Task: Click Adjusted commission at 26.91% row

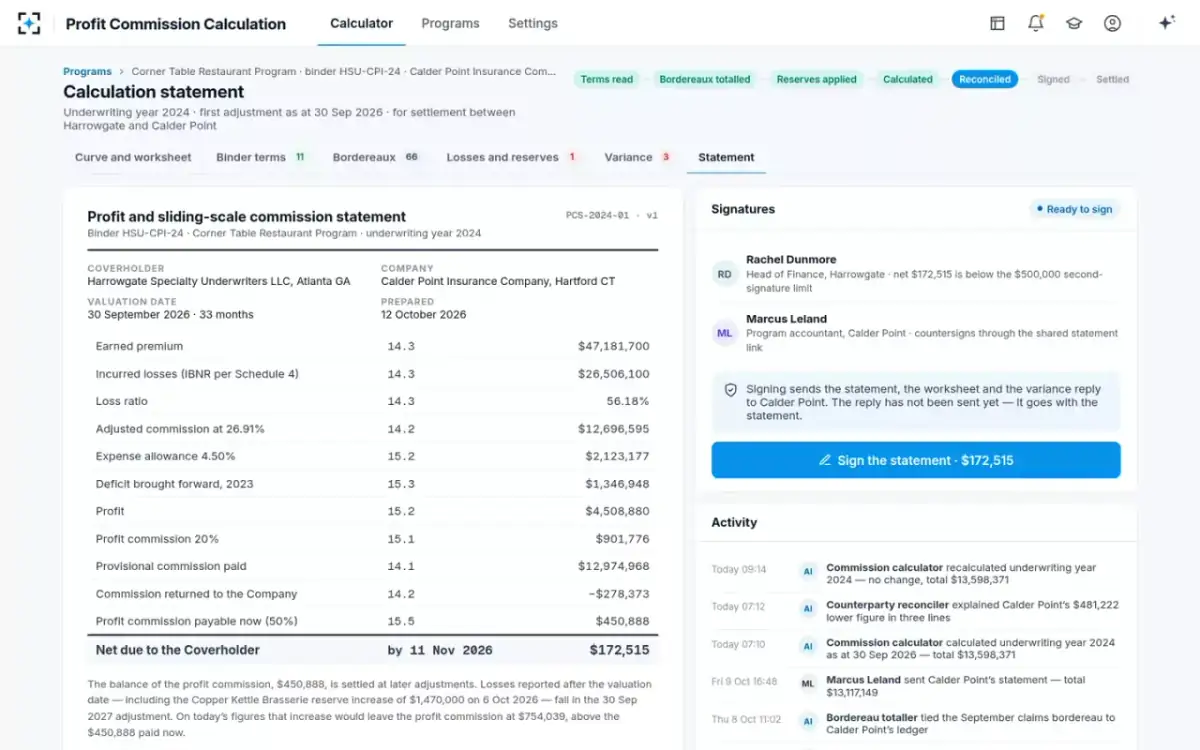Action: coord(372,429)
